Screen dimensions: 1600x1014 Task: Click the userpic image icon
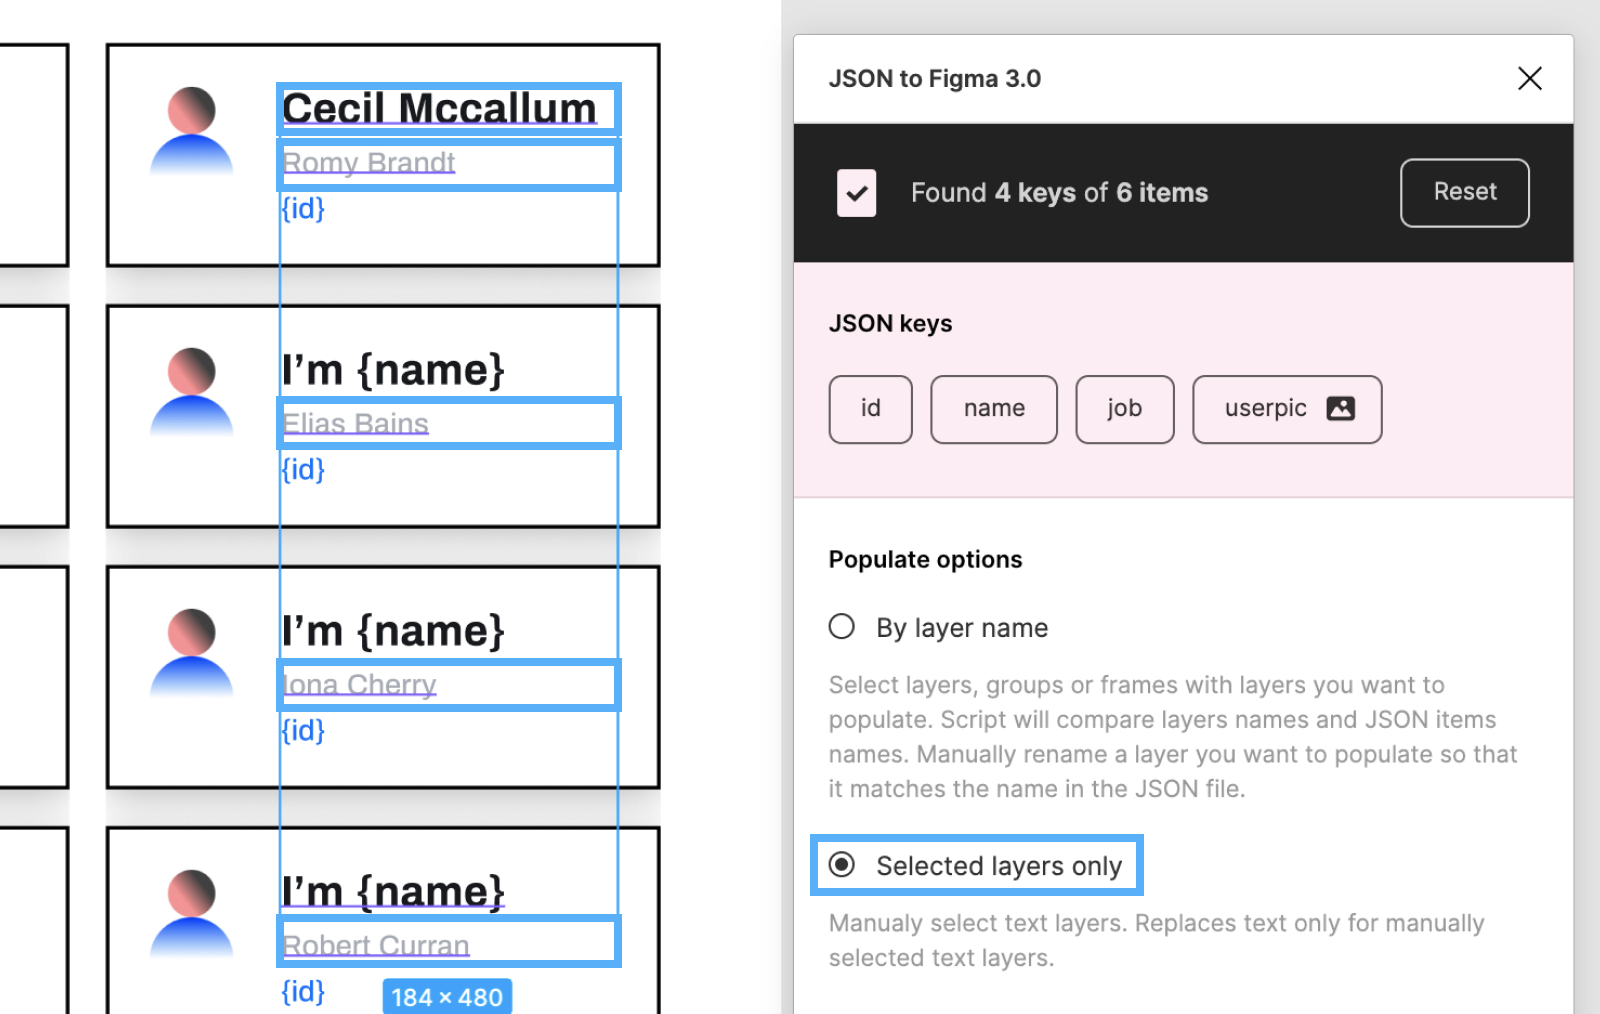point(1340,409)
